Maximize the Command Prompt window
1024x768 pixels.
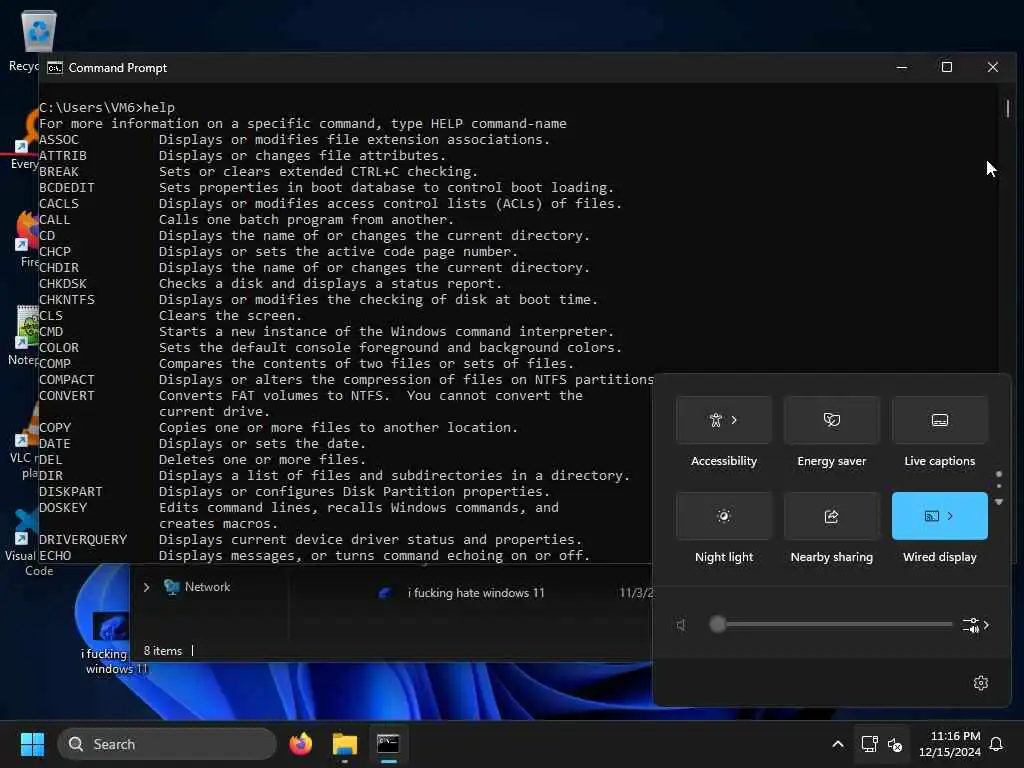pyautogui.click(x=946, y=67)
